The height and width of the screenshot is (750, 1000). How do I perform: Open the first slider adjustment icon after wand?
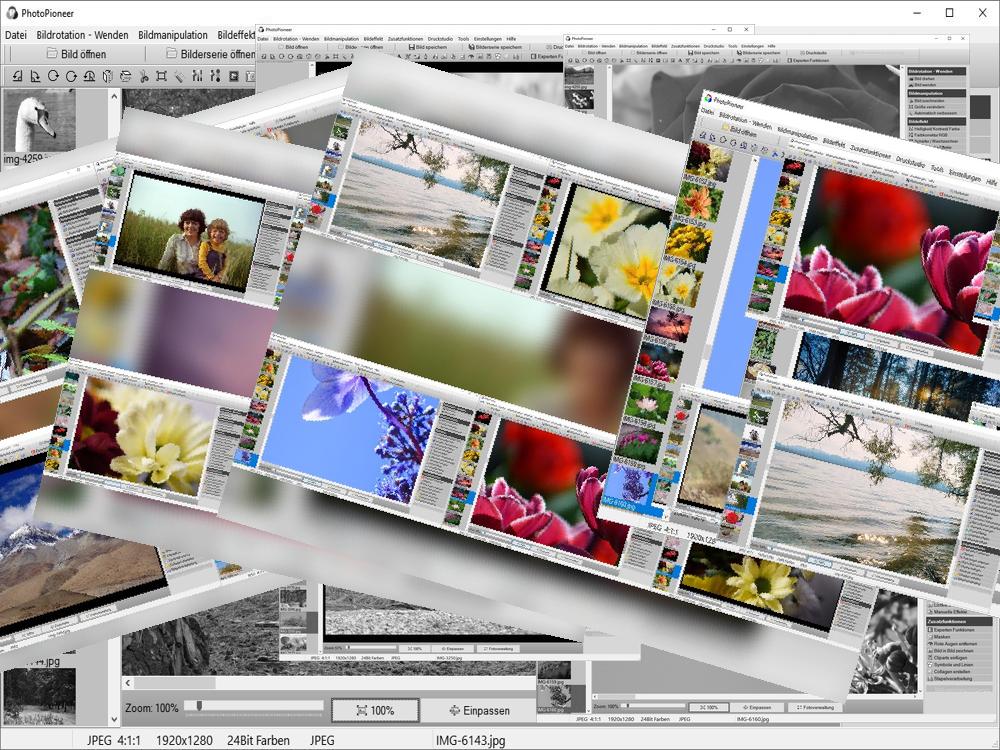(198, 76)
